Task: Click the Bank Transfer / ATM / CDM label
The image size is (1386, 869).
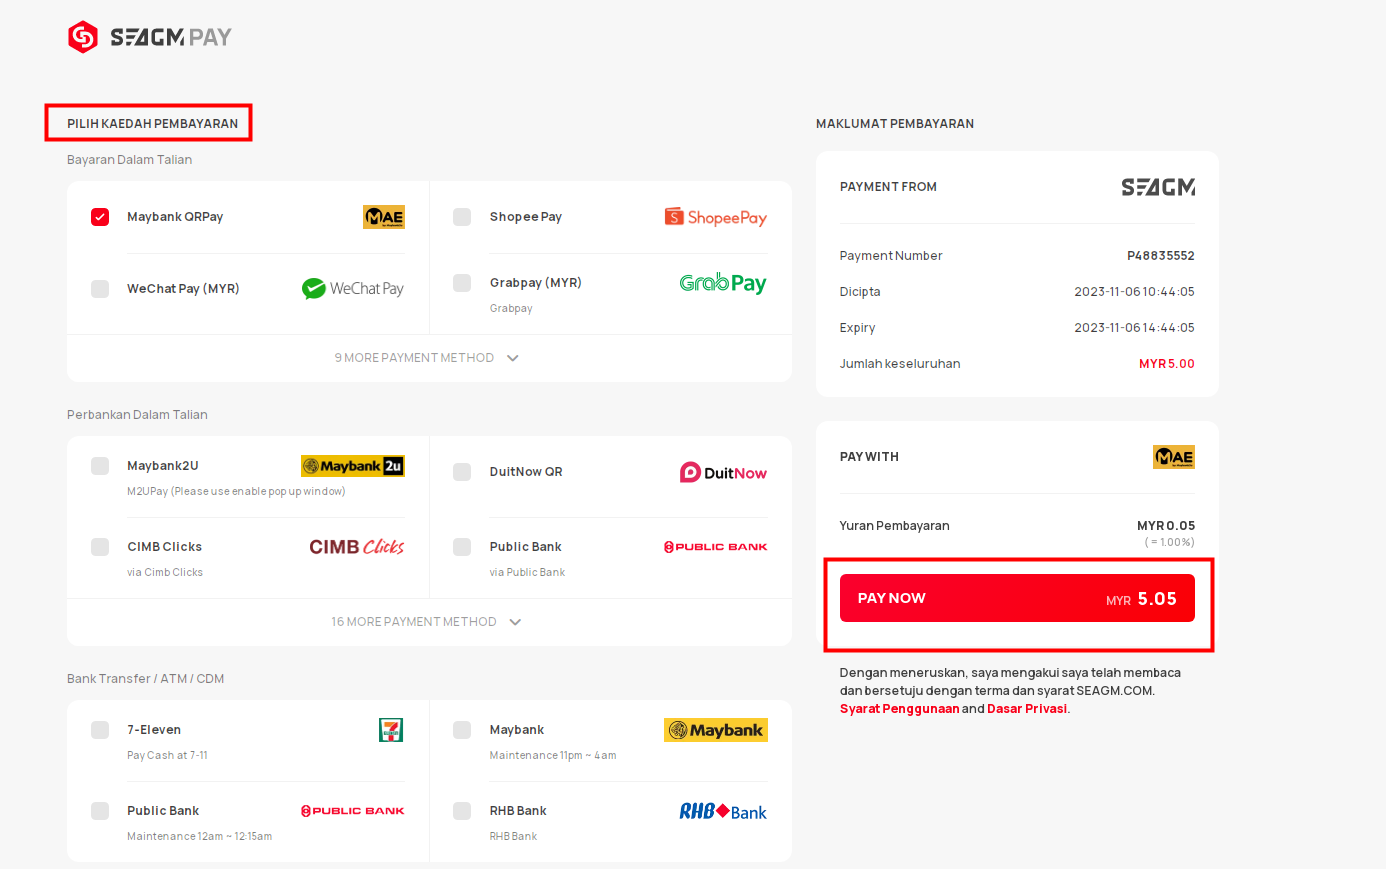Action: (x=146, y=679)
